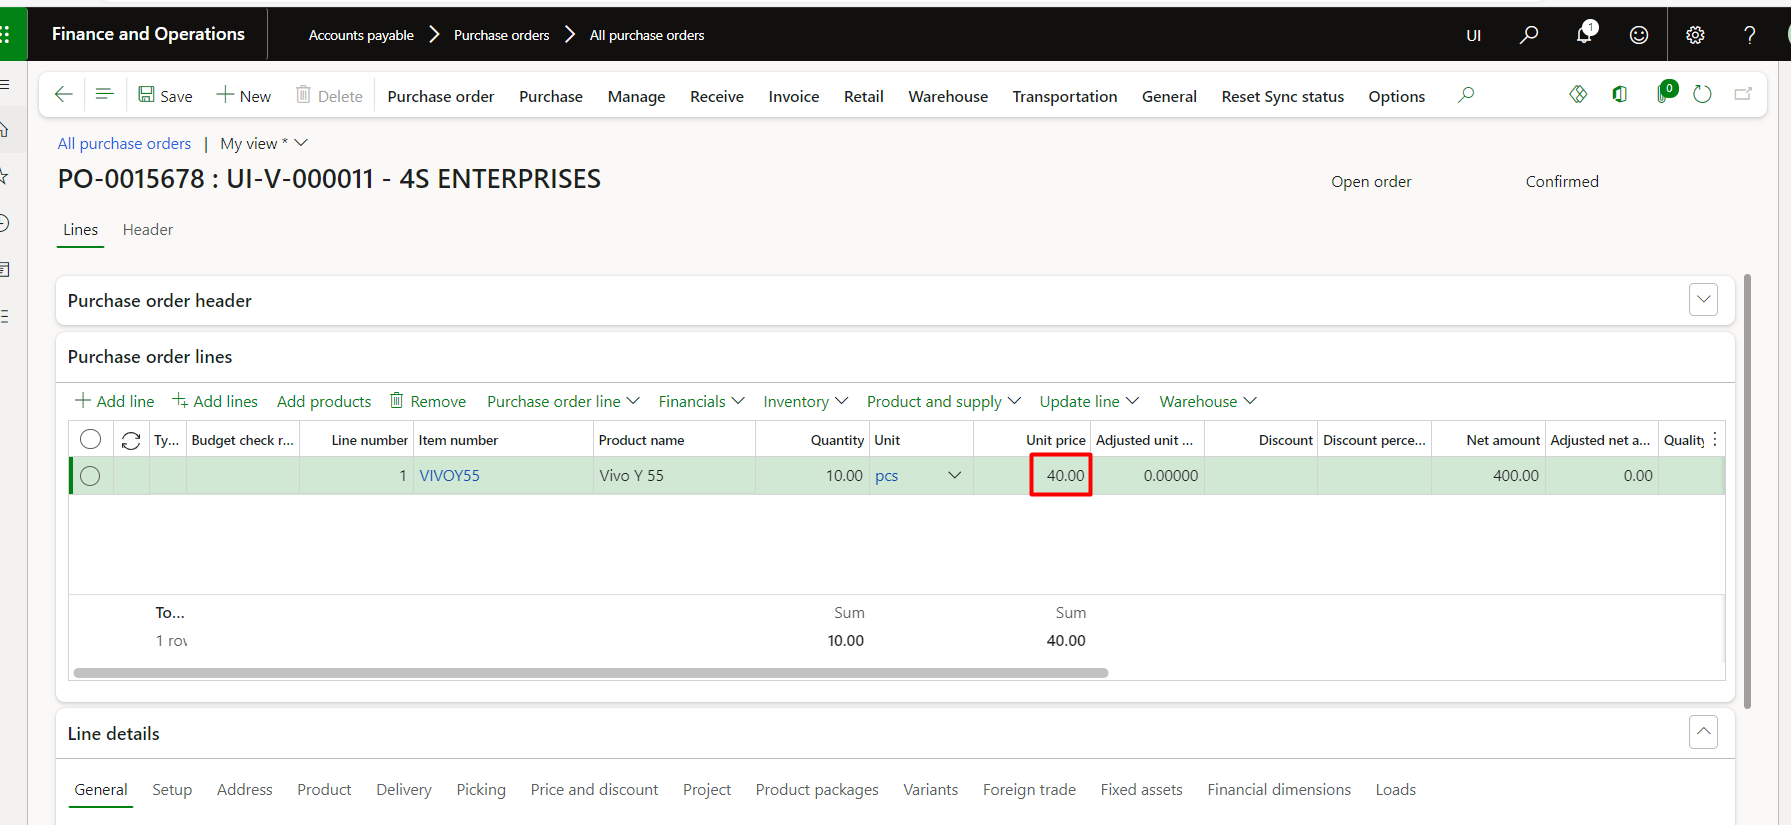The height and width of the screenshot is (825, 1791).
Task: Open the Financials dropdown menu
Action: pyautogui.click(x=701, y=401)
